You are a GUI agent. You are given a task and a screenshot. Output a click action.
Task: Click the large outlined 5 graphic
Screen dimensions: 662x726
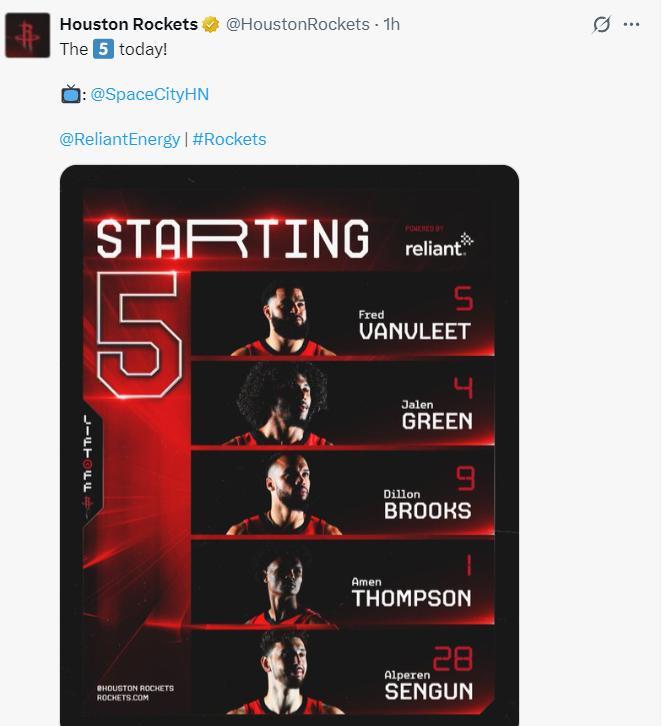pyautogui.click(x=139, y=335)
